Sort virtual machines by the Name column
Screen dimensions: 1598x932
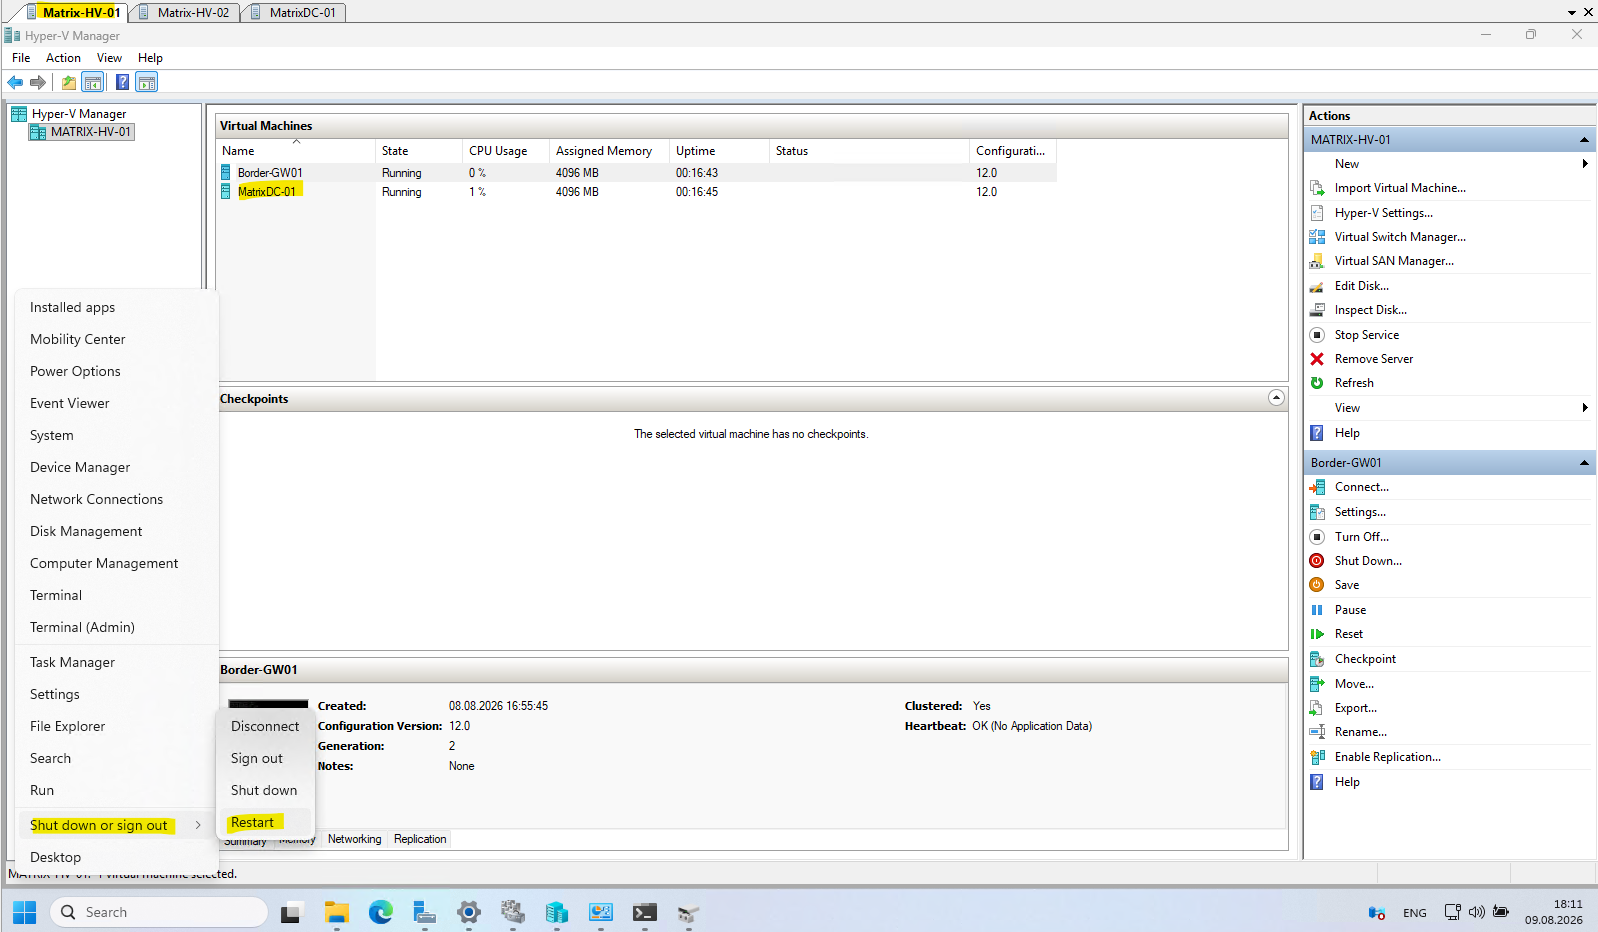(x=296, y=151)
